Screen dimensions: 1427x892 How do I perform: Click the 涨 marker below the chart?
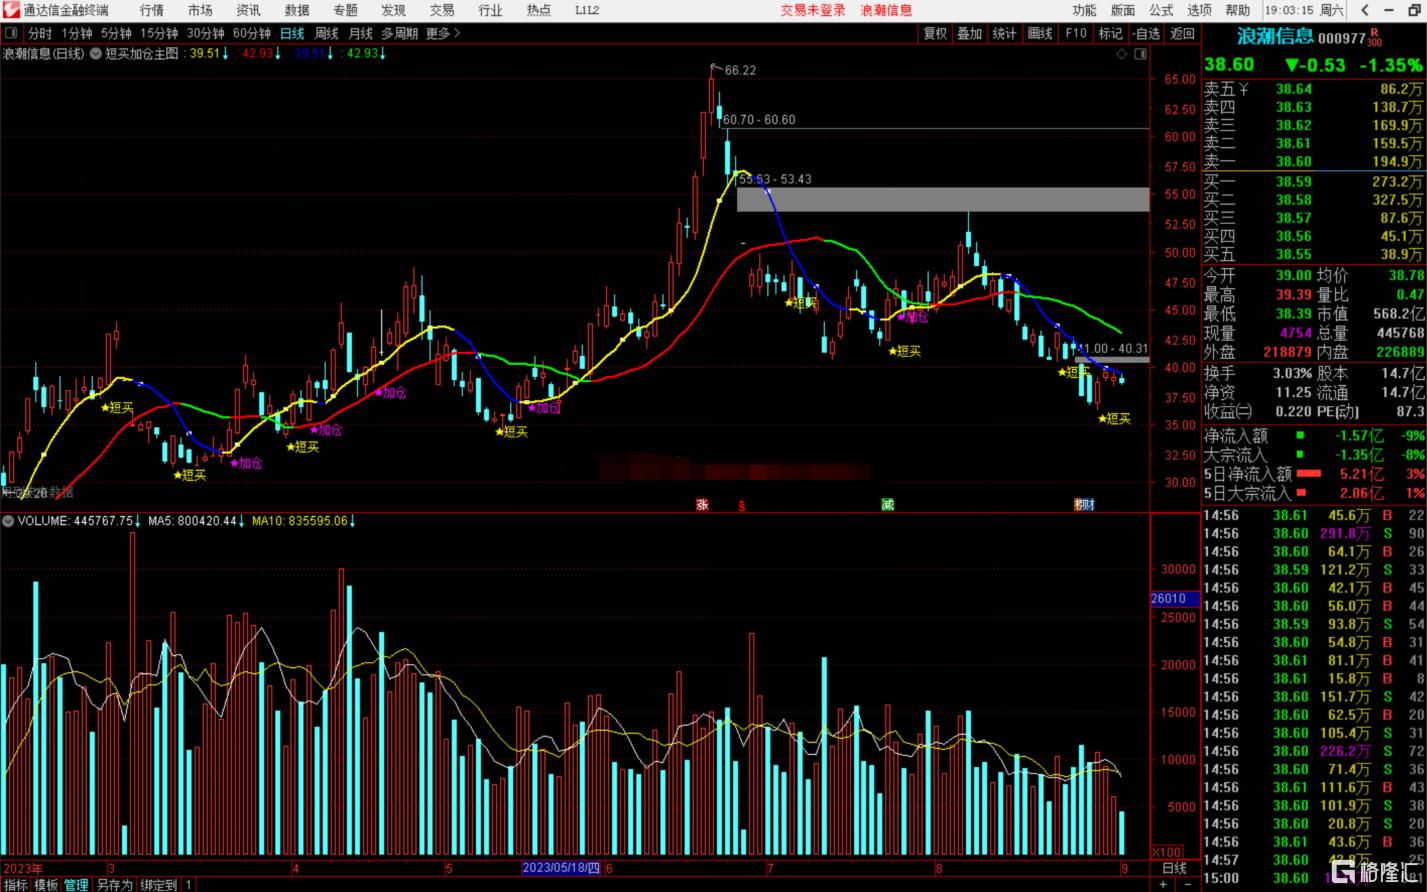(703, 504)
